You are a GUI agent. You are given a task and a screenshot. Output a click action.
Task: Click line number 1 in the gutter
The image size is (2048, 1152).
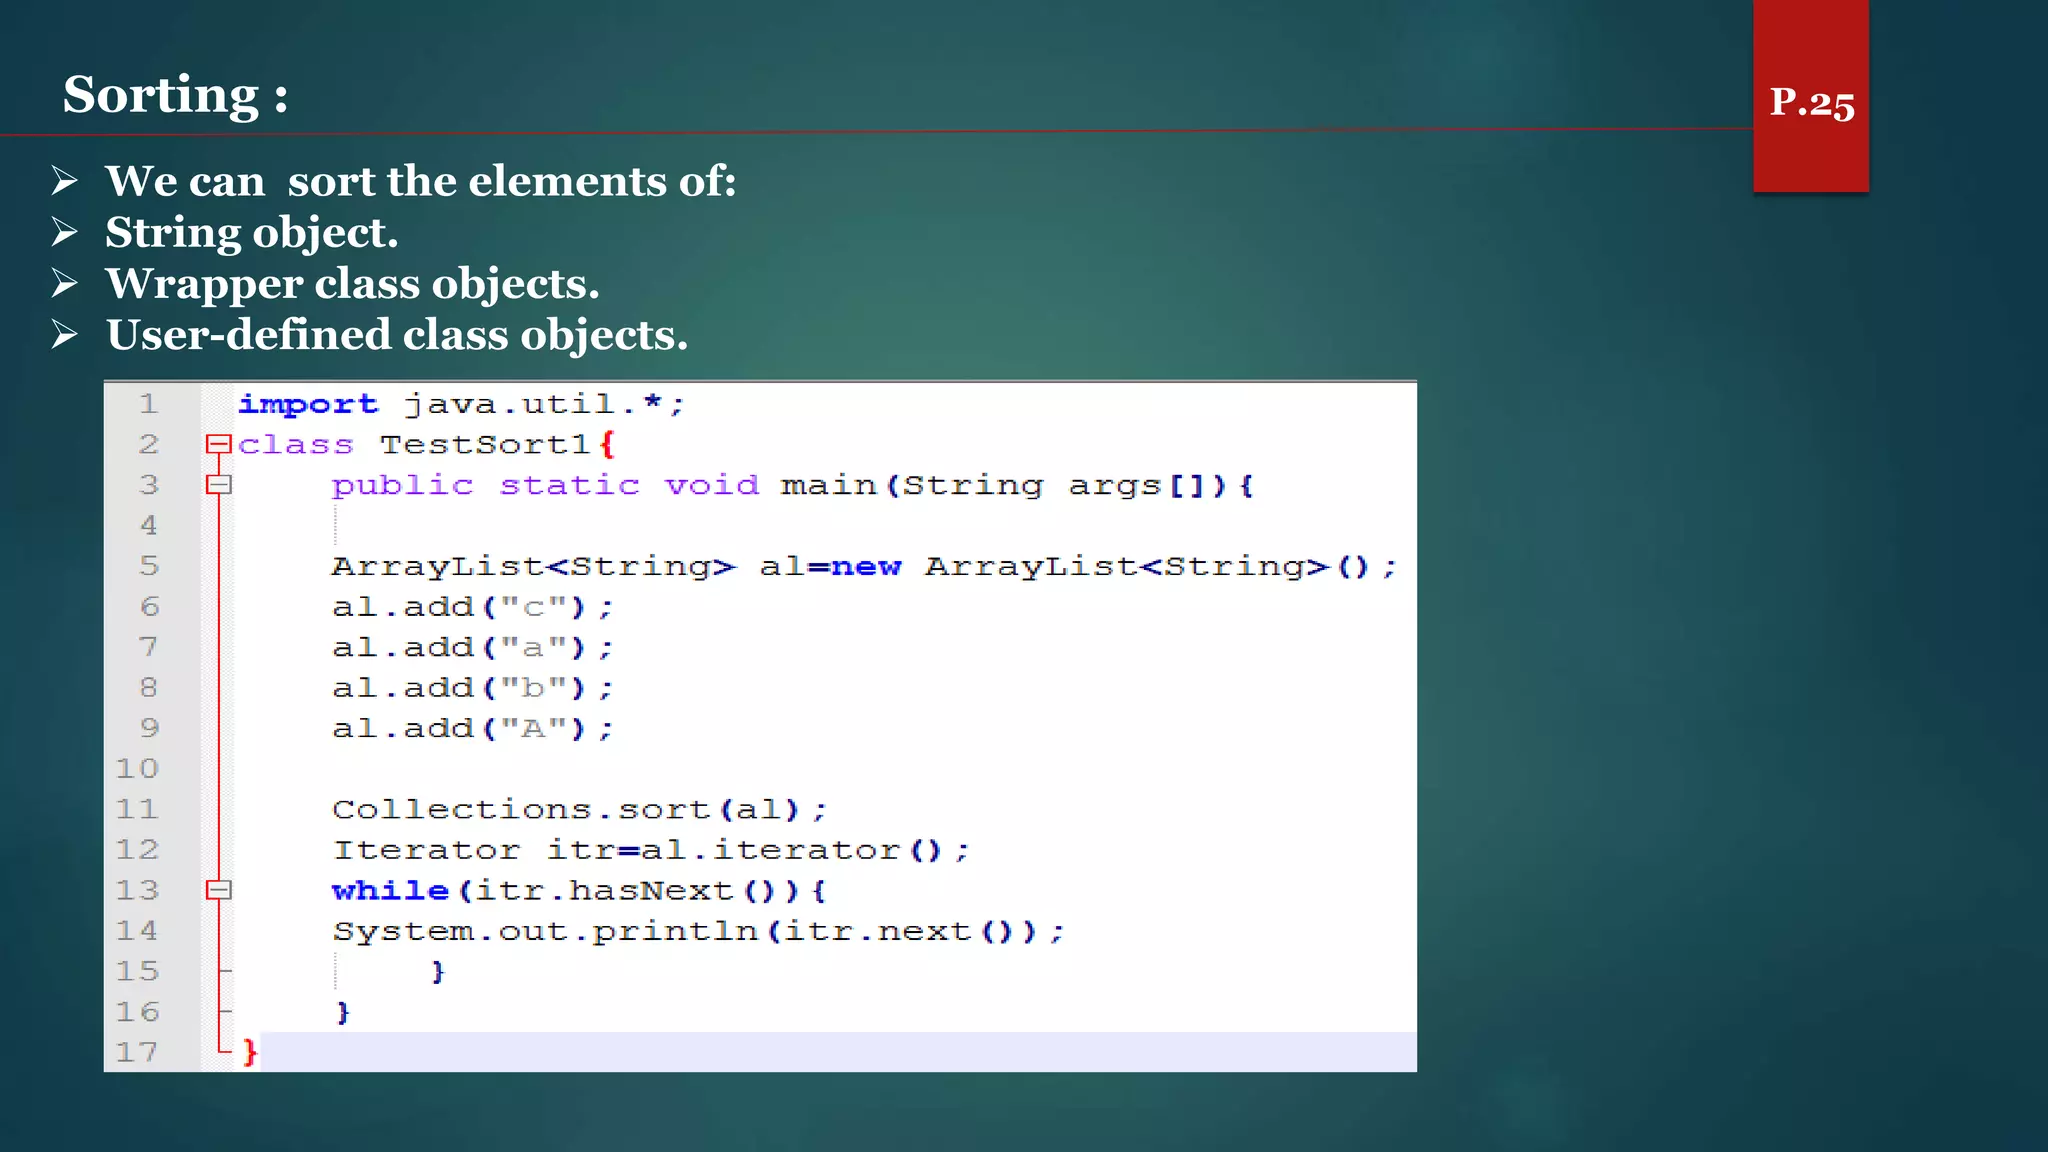pyautogui.click(x=148, y=404)
